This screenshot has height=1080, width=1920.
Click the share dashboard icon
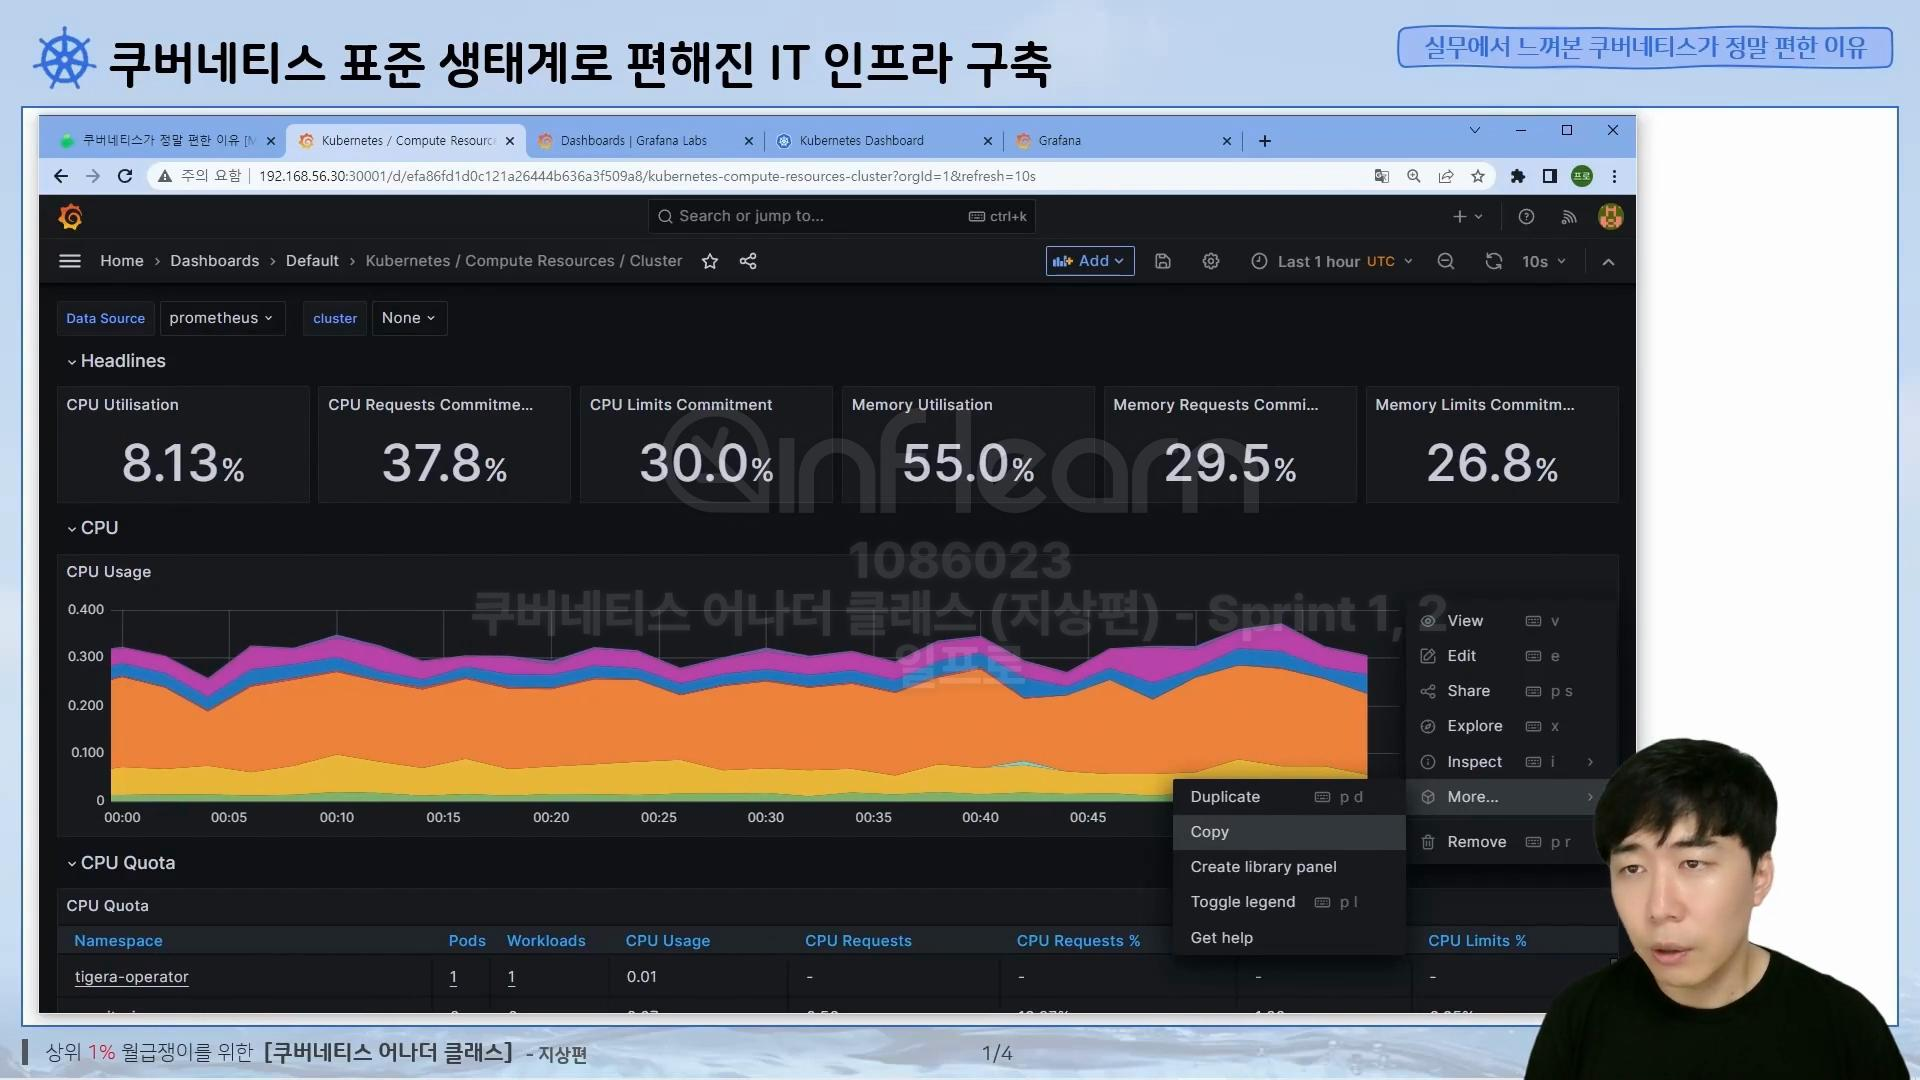coord(748,261)
